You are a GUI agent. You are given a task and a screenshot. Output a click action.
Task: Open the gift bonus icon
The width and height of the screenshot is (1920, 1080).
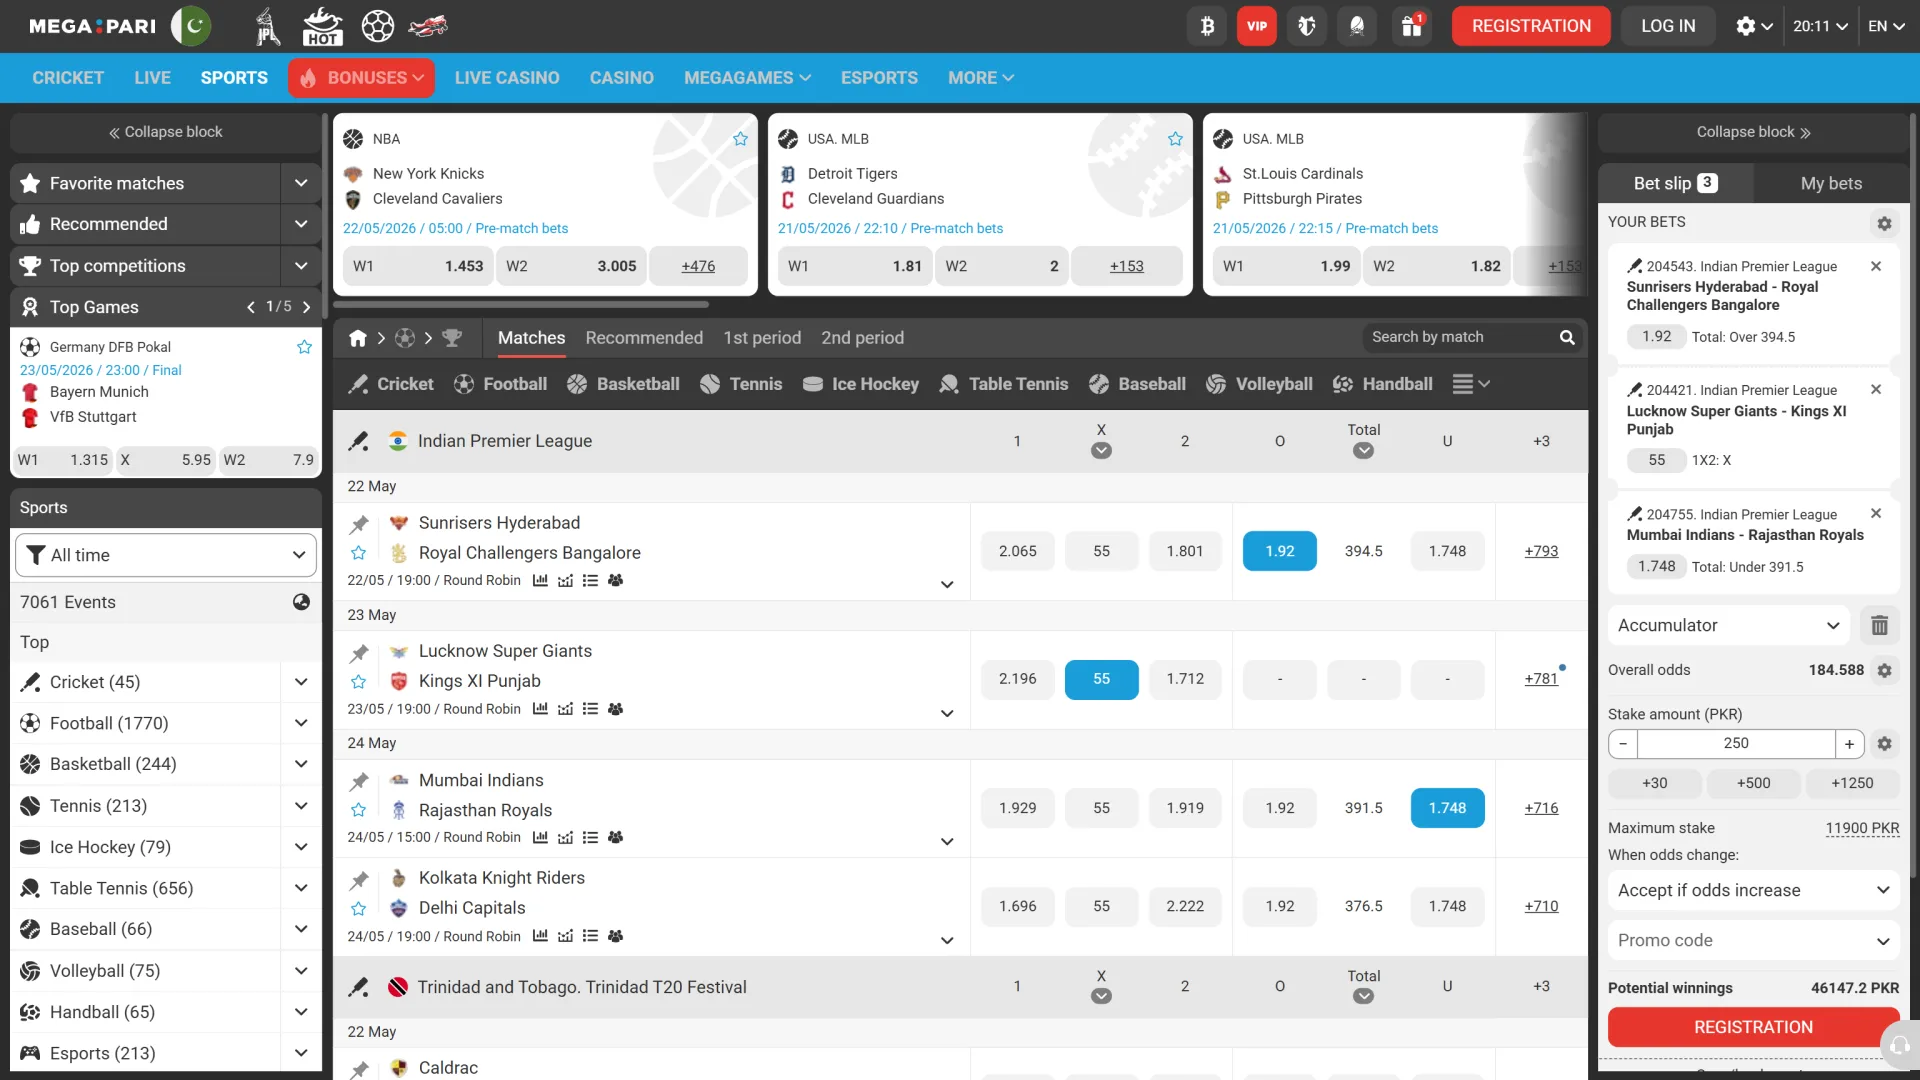pyautogui.click(x=1412, y=26)
